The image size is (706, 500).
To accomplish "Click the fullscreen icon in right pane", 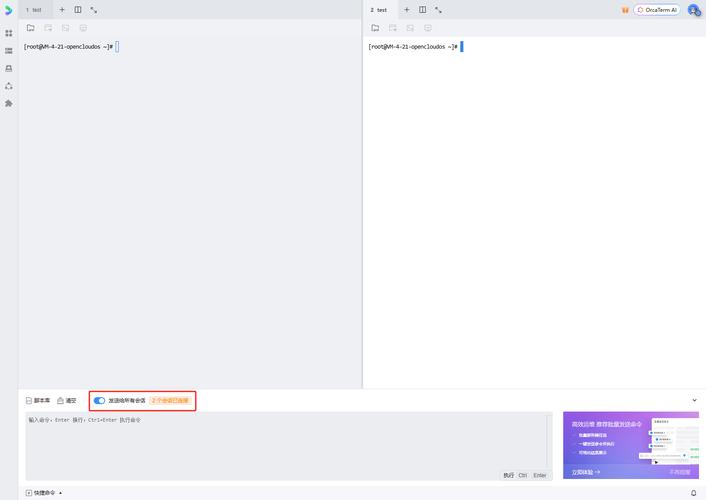I will (x=438, y=9).
